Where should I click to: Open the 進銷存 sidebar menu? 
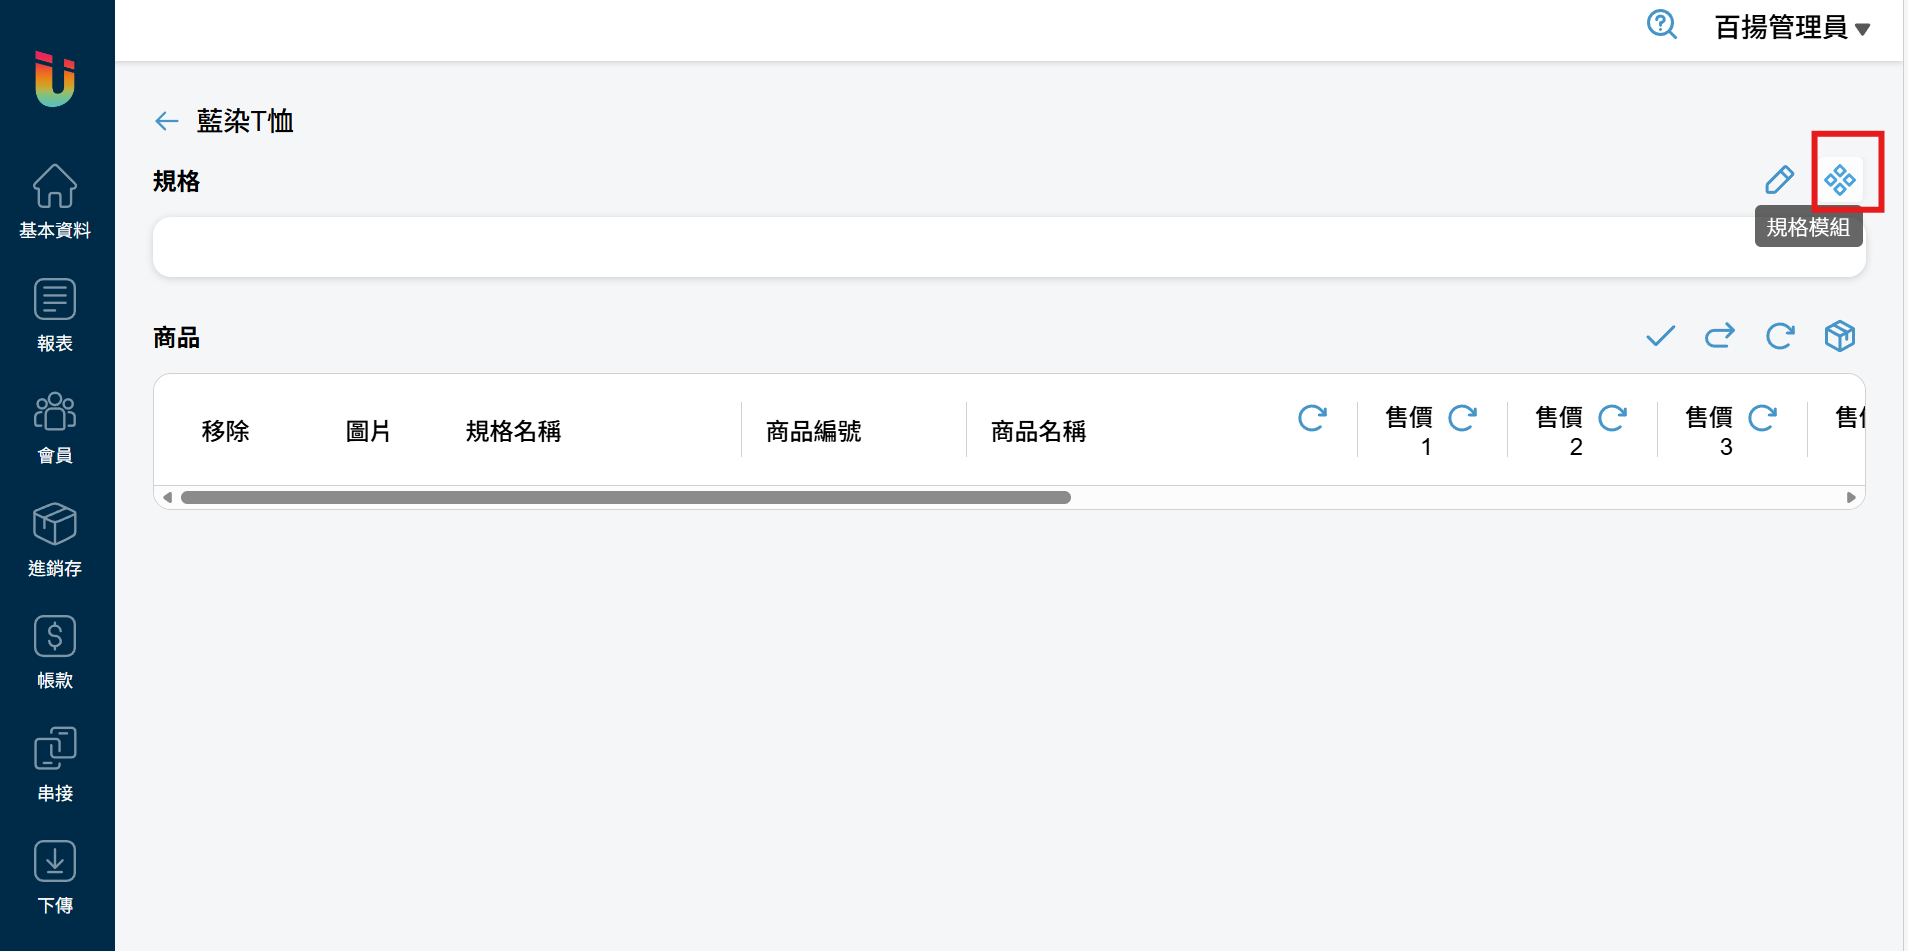pyautogui.click(x=55, y=540)
